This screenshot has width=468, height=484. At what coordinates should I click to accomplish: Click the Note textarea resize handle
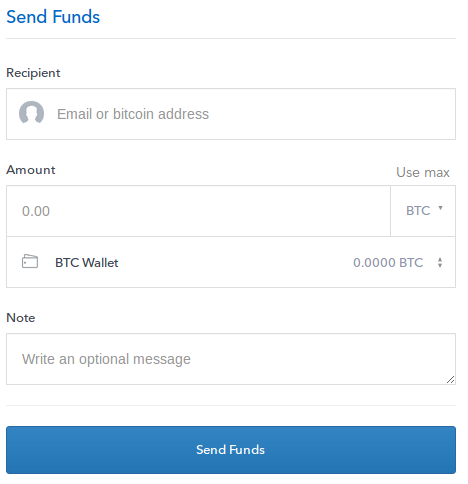pyautogui.click(x=450, y=379)
